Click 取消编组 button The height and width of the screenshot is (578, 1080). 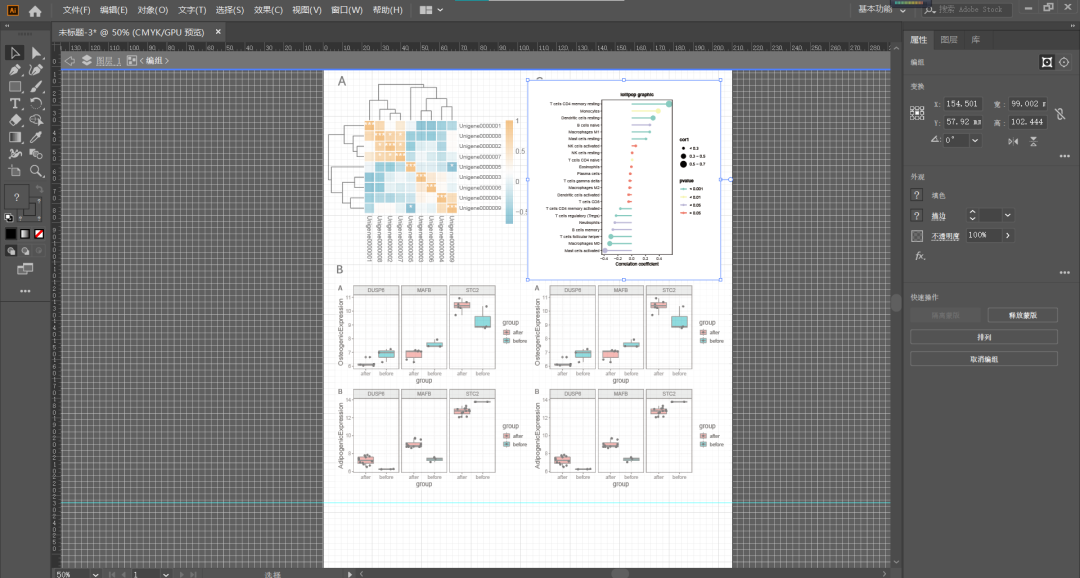pos(984,359)
